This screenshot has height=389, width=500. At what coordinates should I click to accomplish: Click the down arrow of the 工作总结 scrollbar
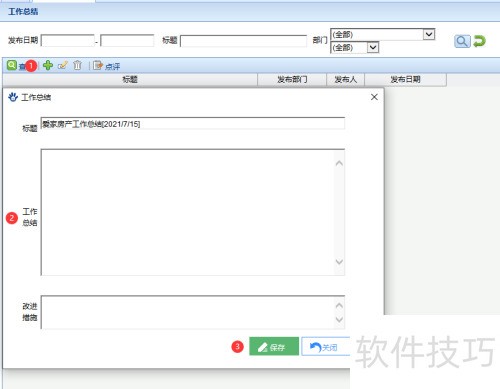[x=339, y=262]
